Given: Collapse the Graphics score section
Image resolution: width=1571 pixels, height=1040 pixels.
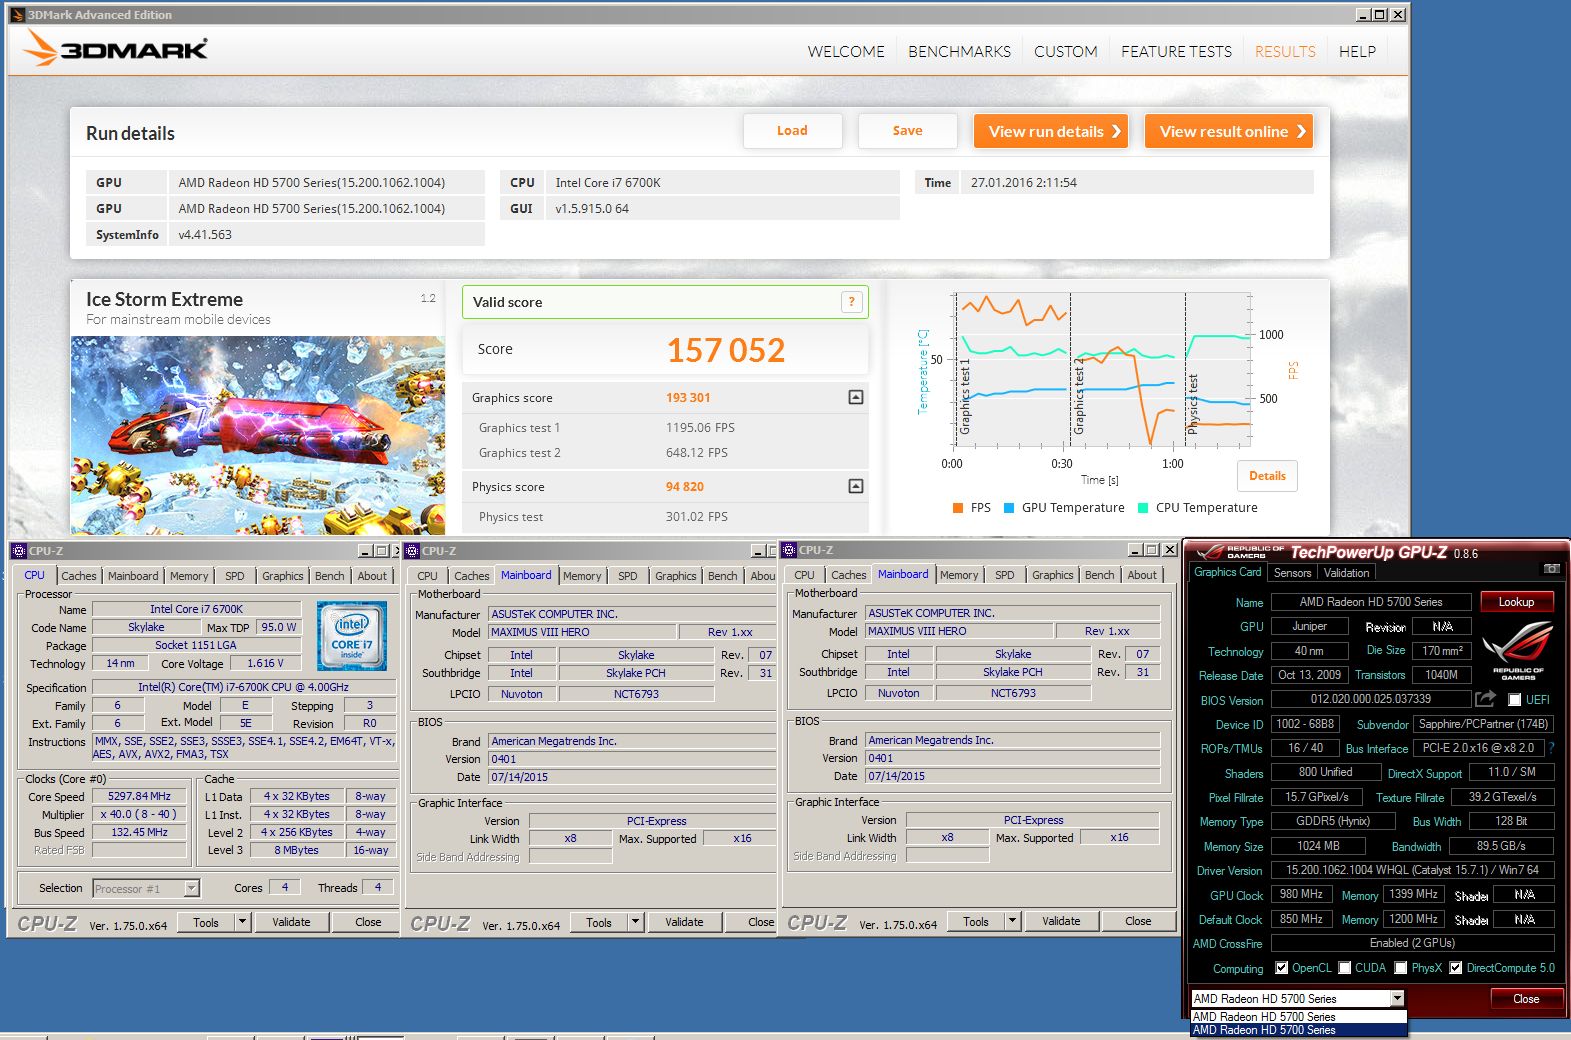Looking at the screenshot, I should tap(856, 397).
